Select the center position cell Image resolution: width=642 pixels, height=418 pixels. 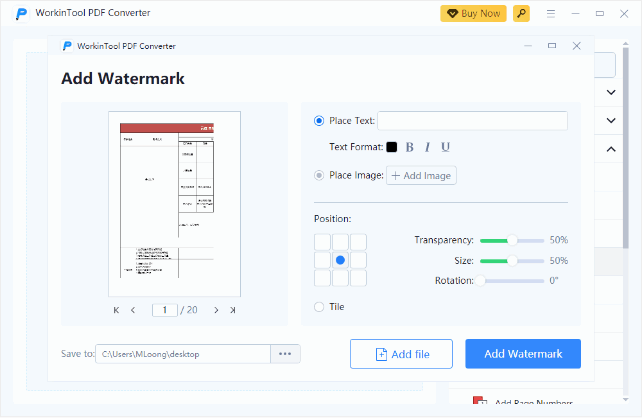click(340, 260)
